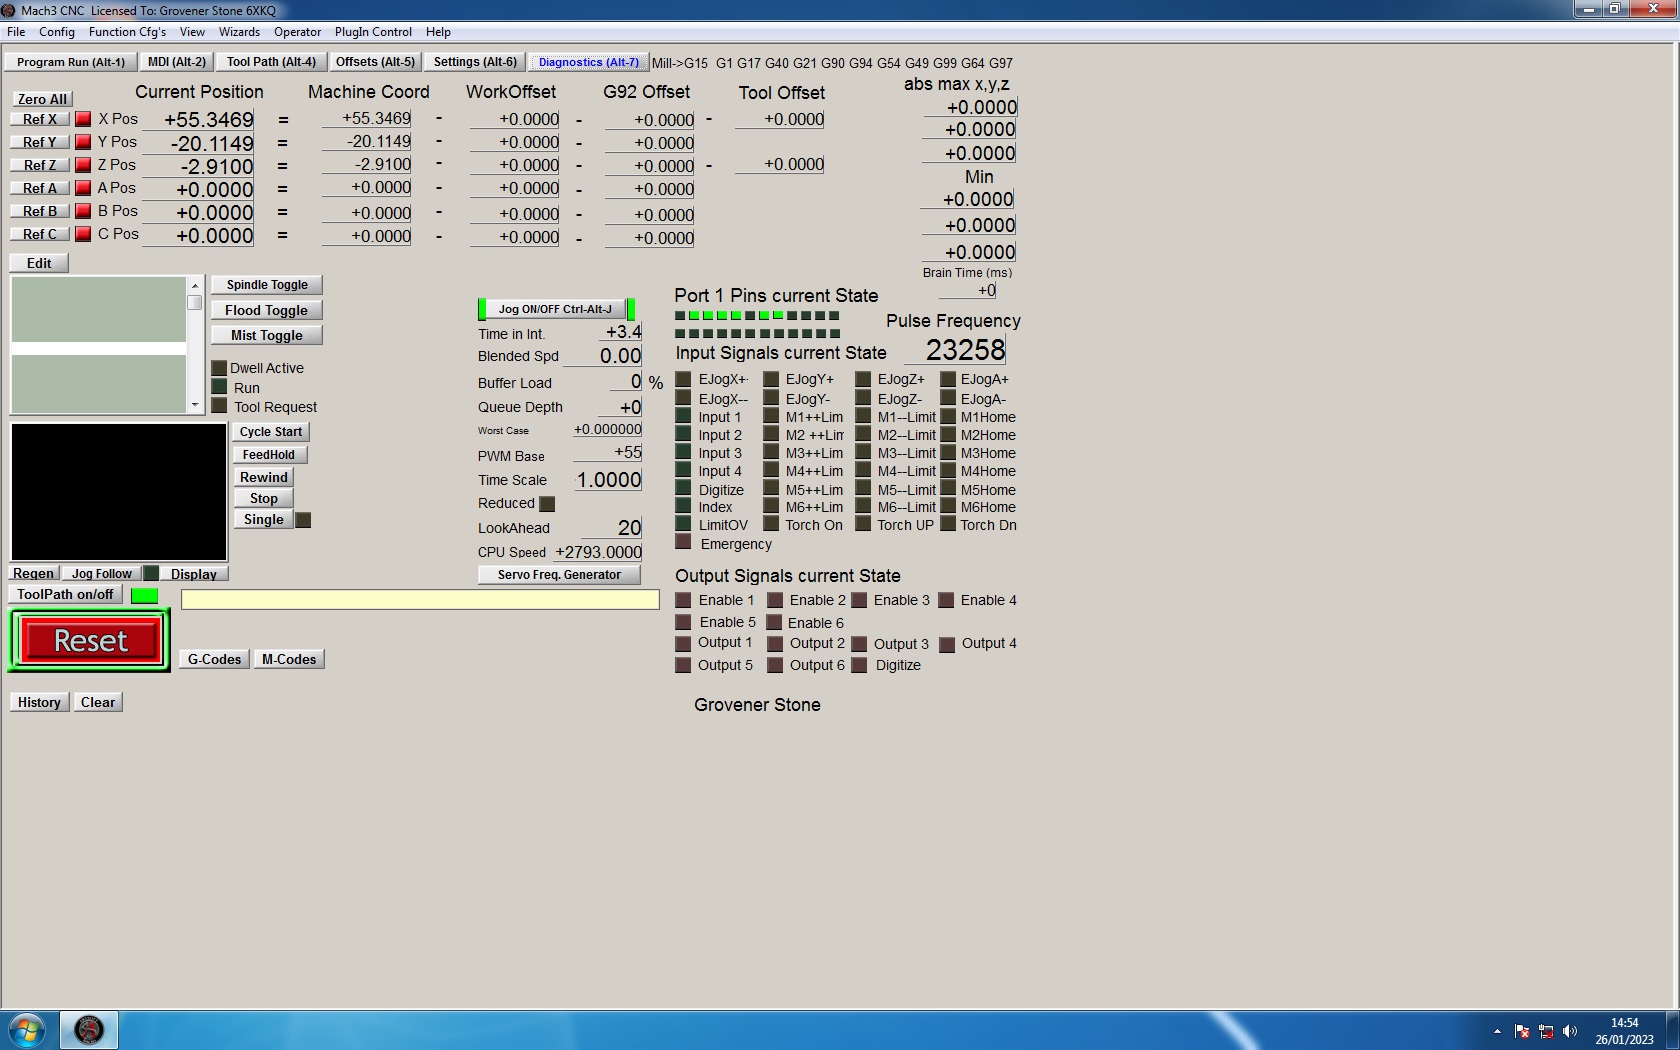Click the yellow status message bar
The image size is (1680, 1050).
point(420,599)
